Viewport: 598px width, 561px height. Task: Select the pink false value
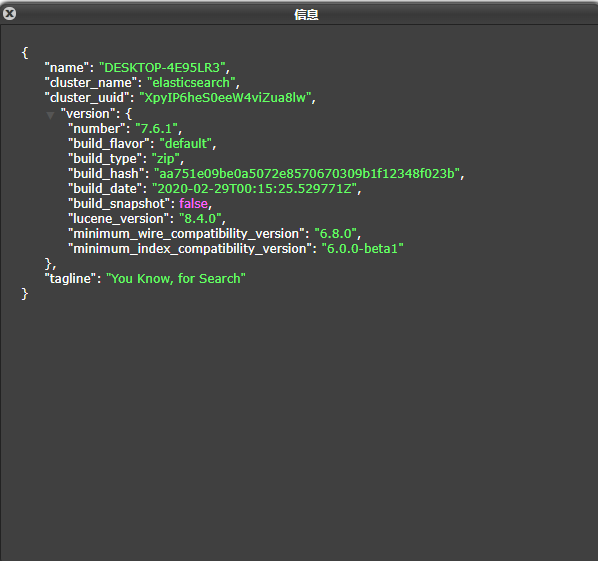[193, 204]
